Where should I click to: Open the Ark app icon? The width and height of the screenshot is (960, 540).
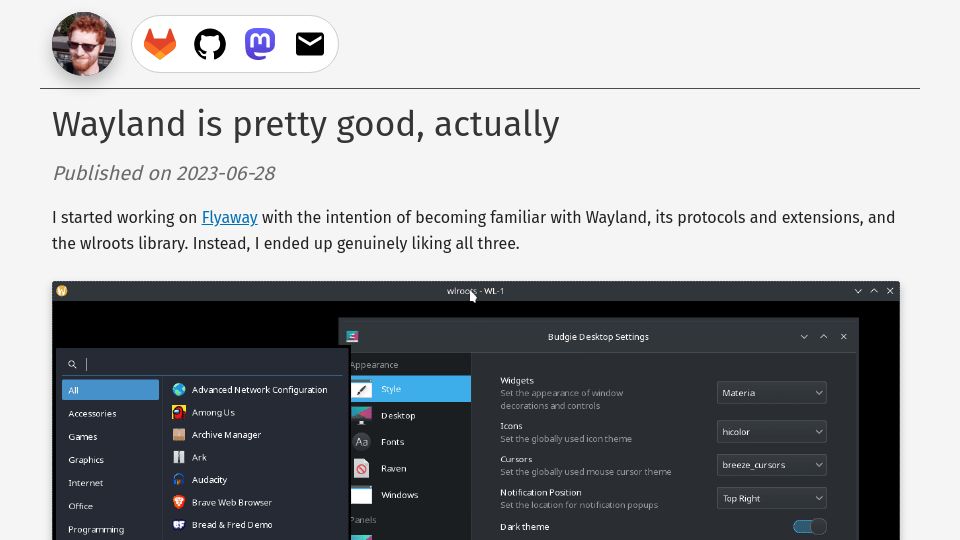point(179,457)
